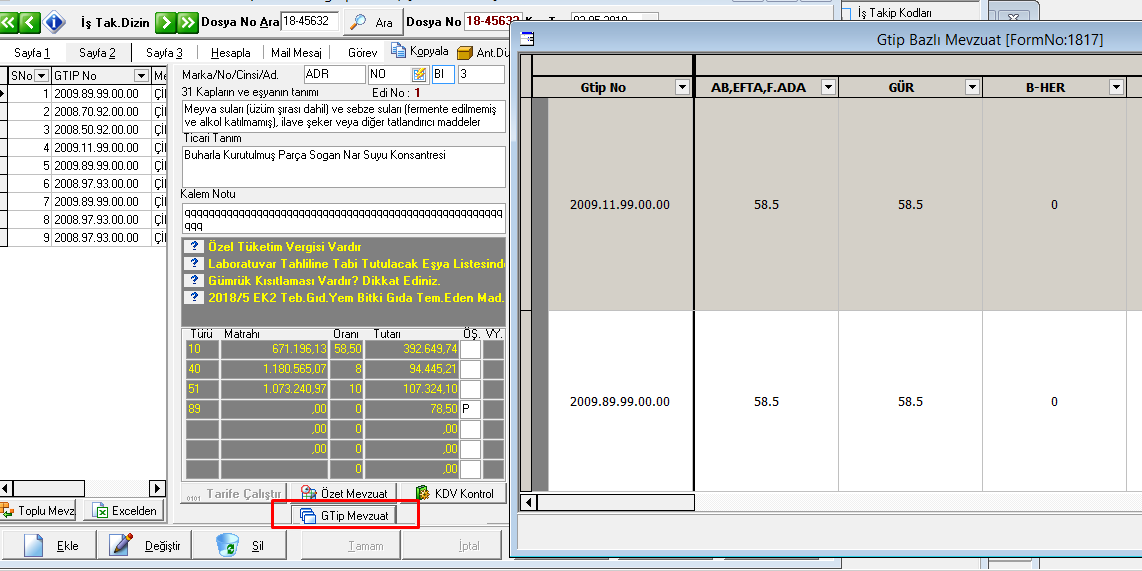Click the magnifier Ara search button
The width and height of the screenshot is (1142, 571).
[x=372, y=21]
